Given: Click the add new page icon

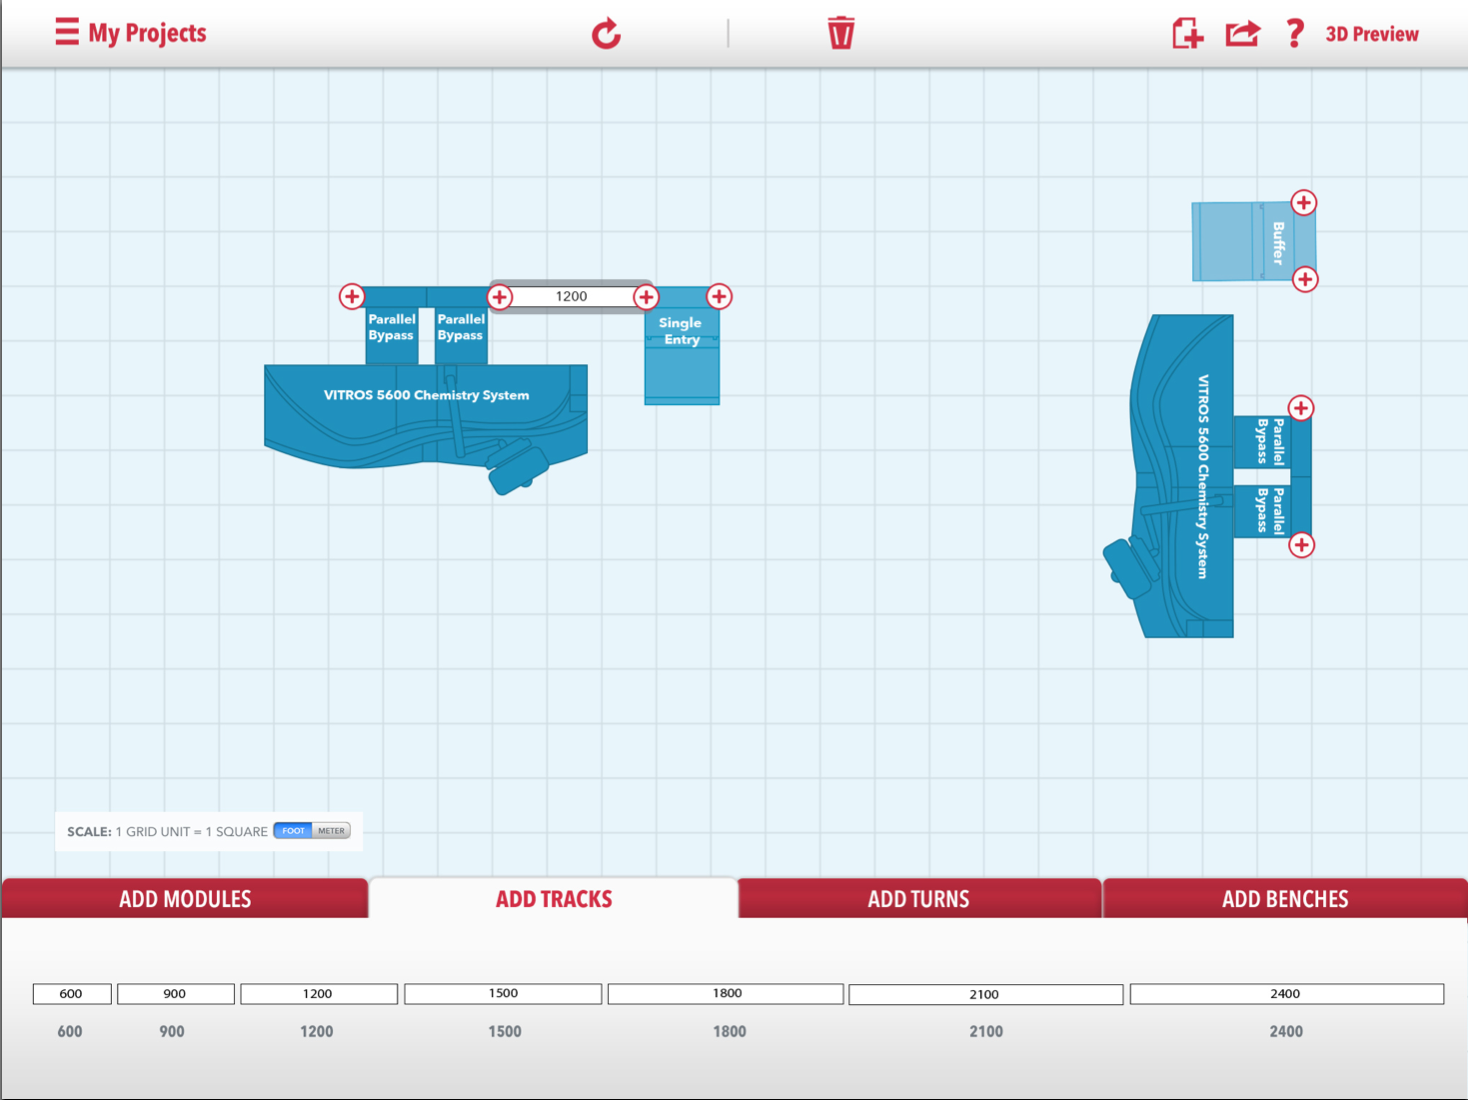Looking at the screenshot, I should pyautogui.click(x=1187, y=33).
